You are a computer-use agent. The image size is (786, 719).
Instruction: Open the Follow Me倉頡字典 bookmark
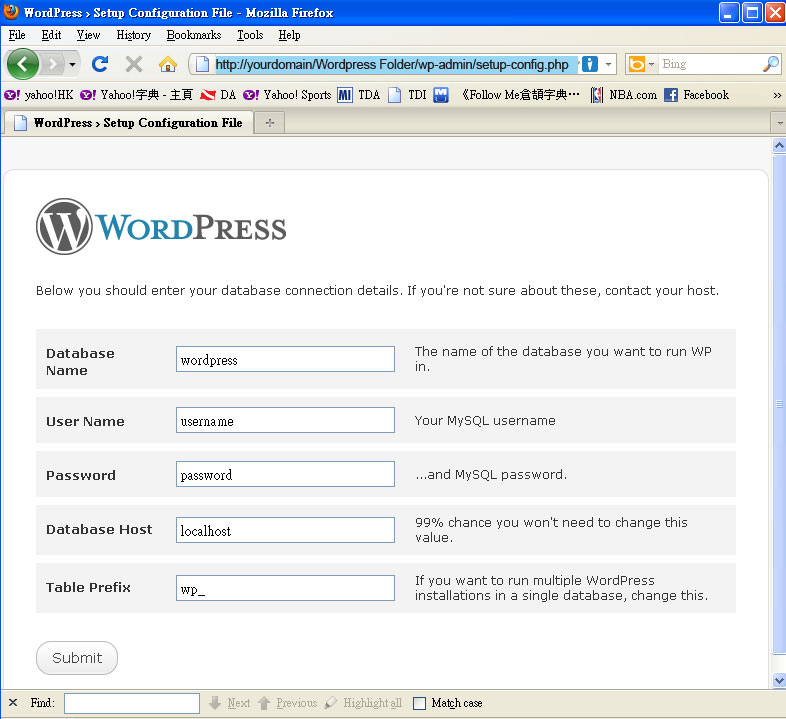point(506,95)
